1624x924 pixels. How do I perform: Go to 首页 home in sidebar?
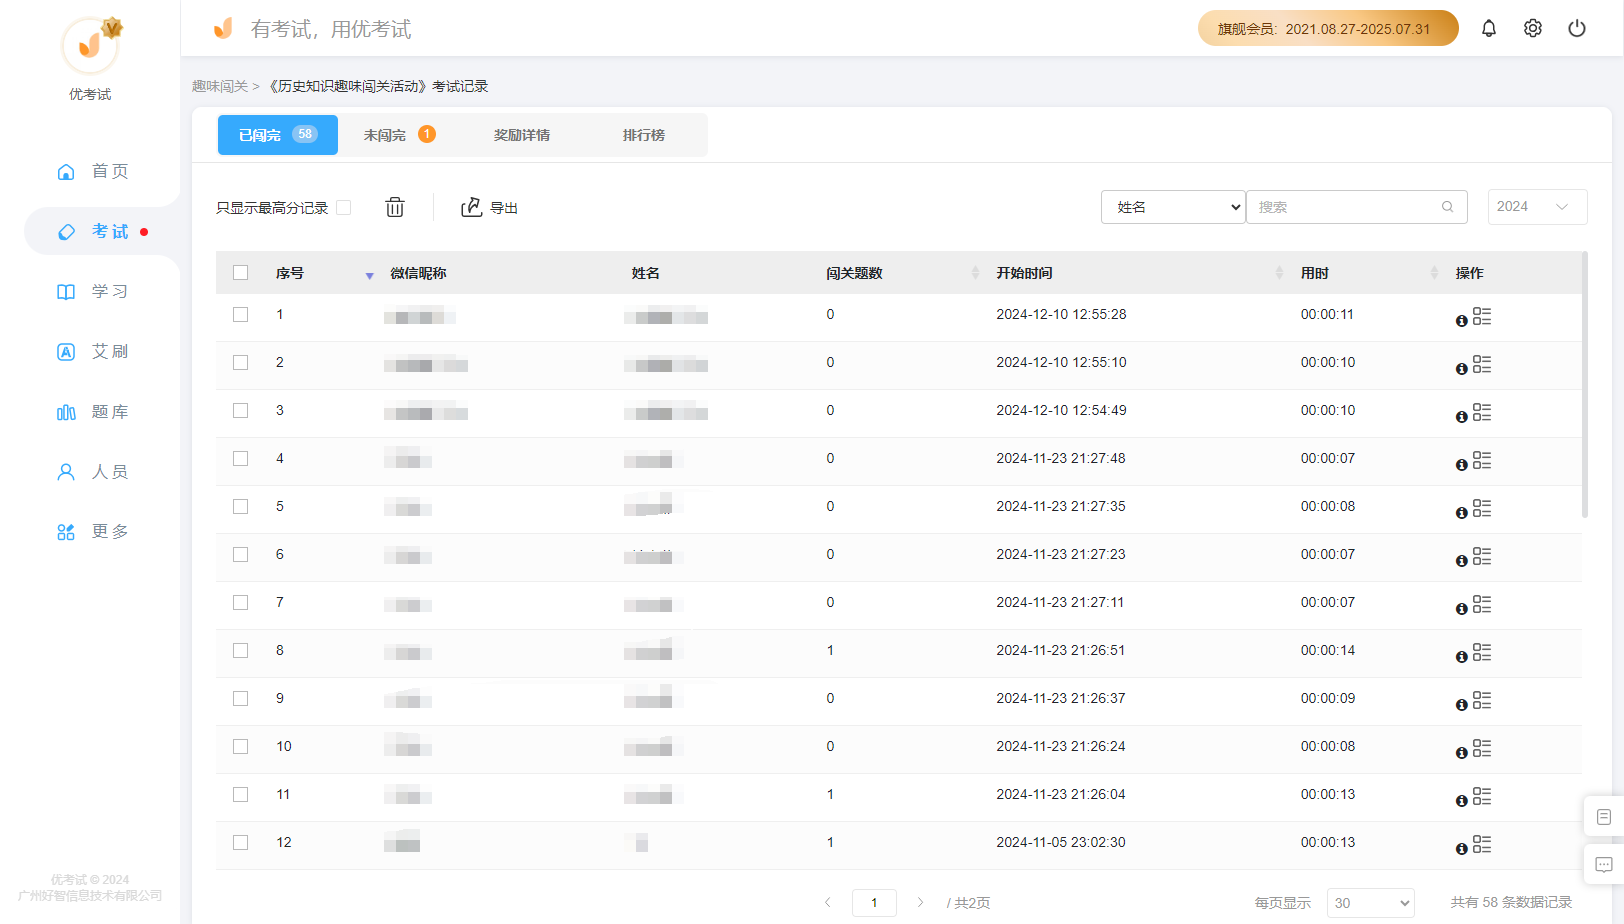click(x=93, y=172)
